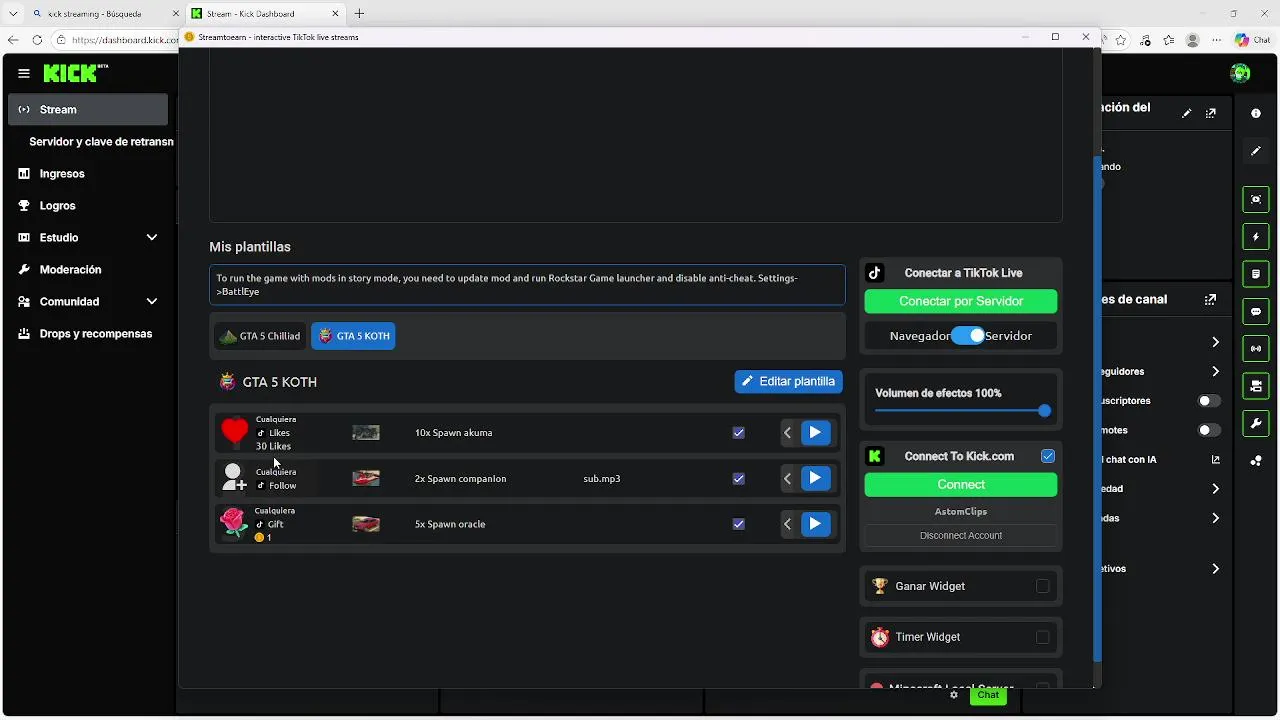
Task: Open Kick user avatar menu
Action: point(1240,73)
